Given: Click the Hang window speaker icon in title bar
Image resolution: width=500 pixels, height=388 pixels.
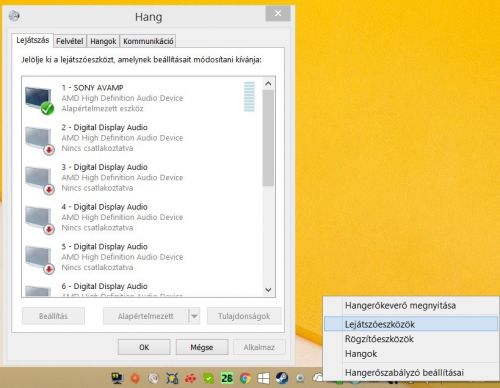Looking at the screenshot, I should [14, 16].
